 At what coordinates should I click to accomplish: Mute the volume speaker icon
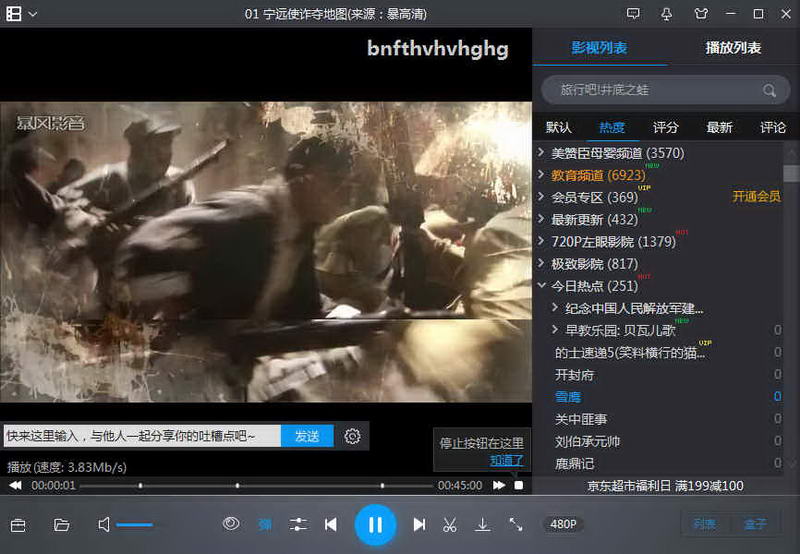[104, 524]
